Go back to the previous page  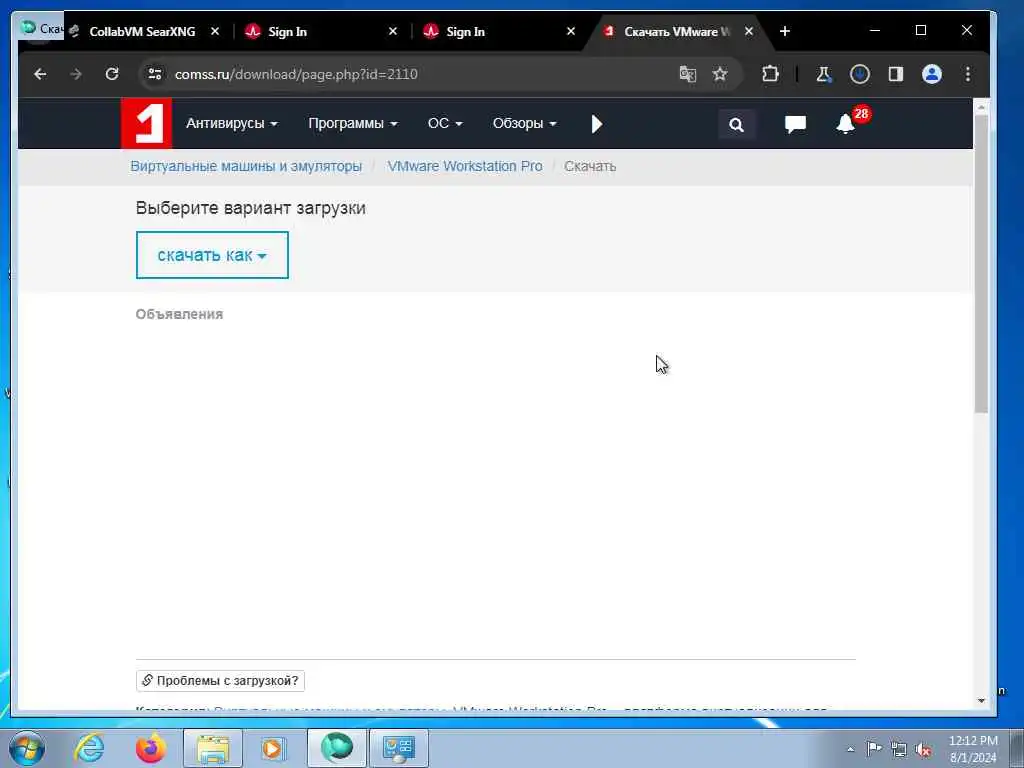pyautogui.click(x=40, y=74)
